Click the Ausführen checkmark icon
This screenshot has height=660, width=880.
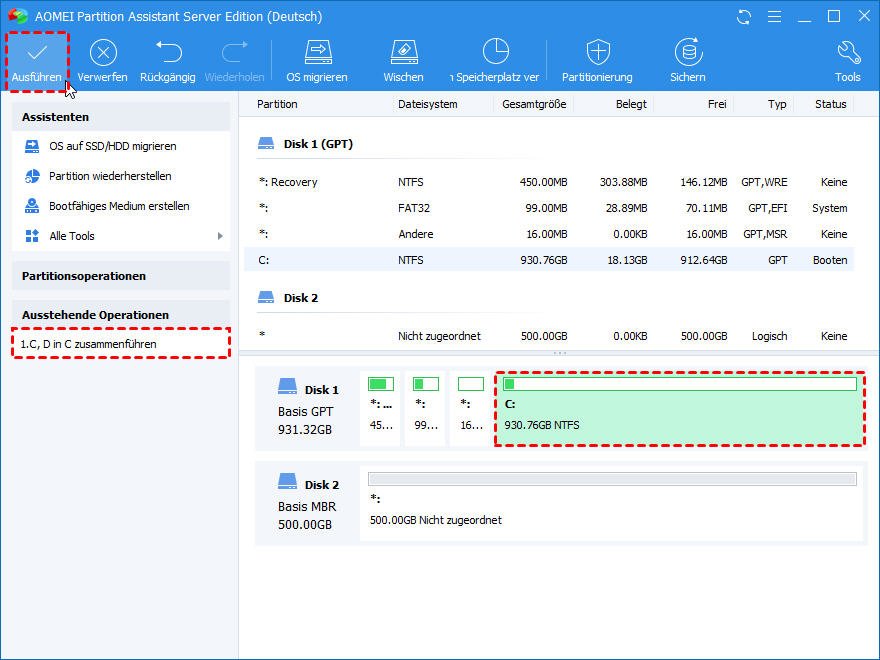(x=37, y=53)
